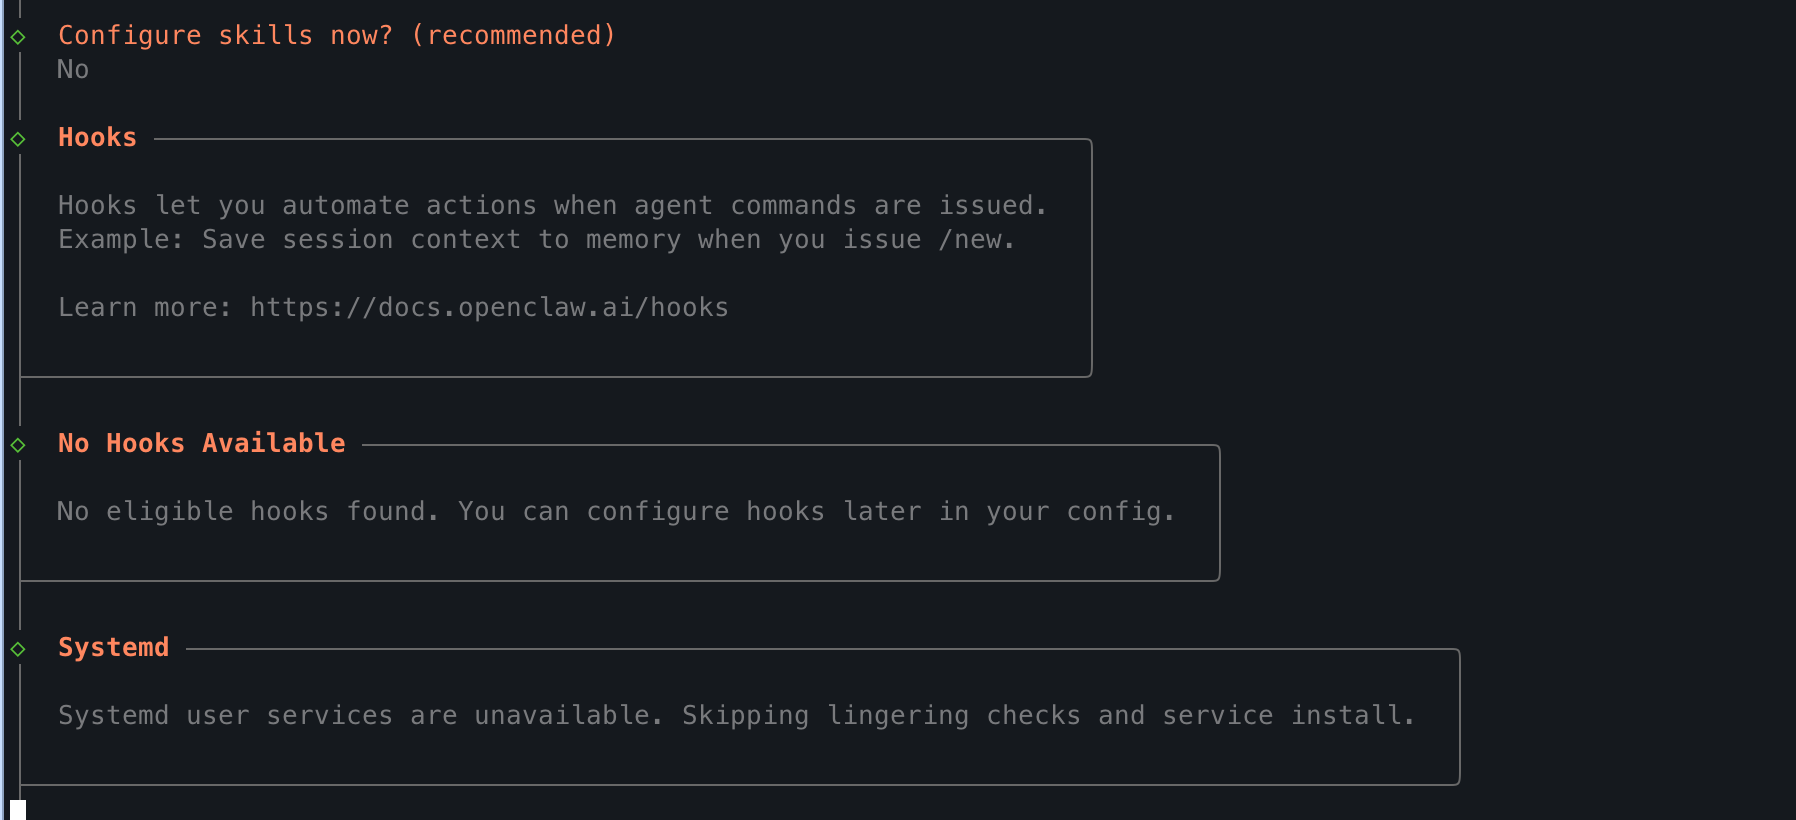This screenshot has height=820, width=1796.
Task: Click the "(recommended)" text in the prompt
Action: (x=514, y=35)
